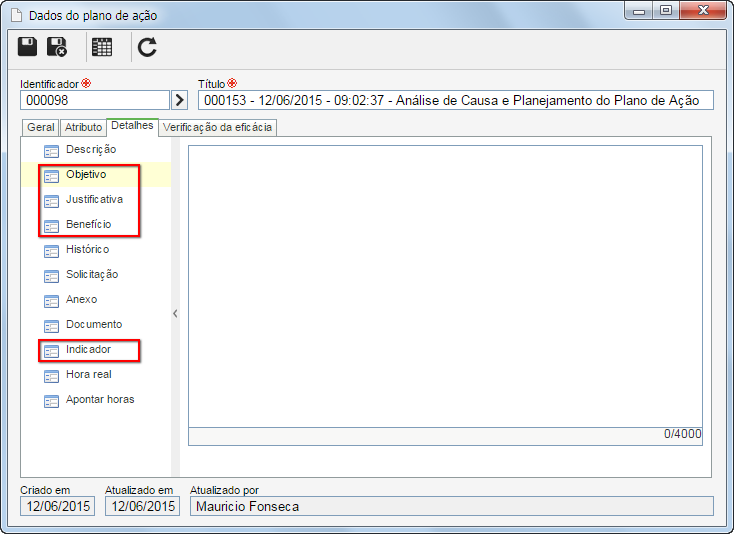Open the Justificativa section

click(x=95, y=199)
